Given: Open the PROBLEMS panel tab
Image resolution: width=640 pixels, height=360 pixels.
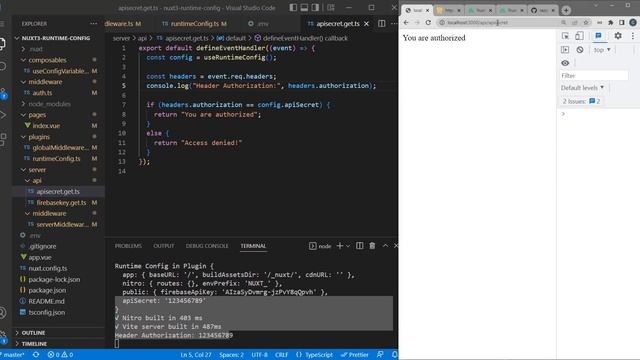Looking at the screenshot, I should [128, 246].
